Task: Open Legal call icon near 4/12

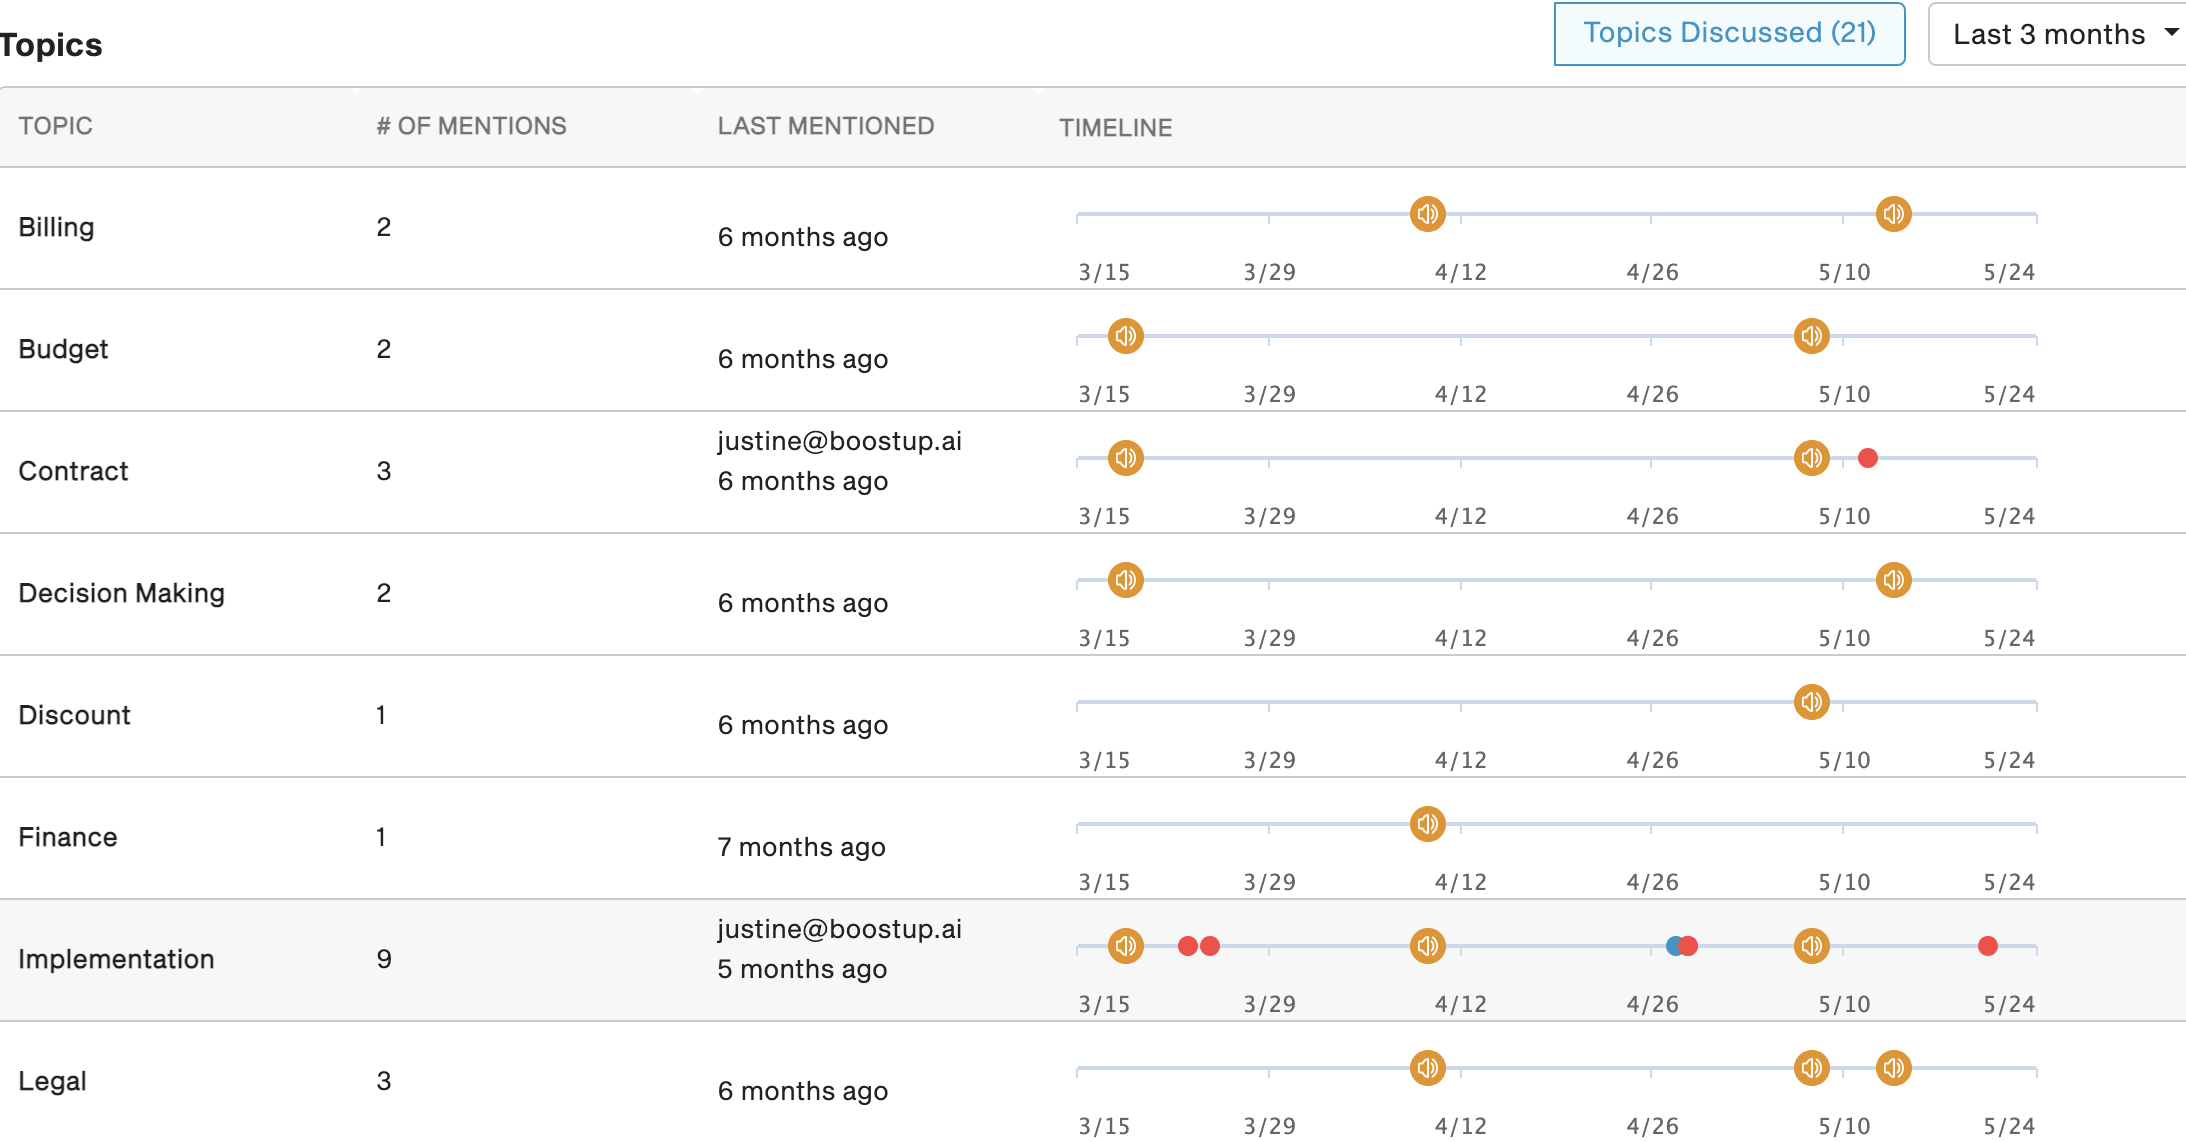Action: [1427, 1068]
